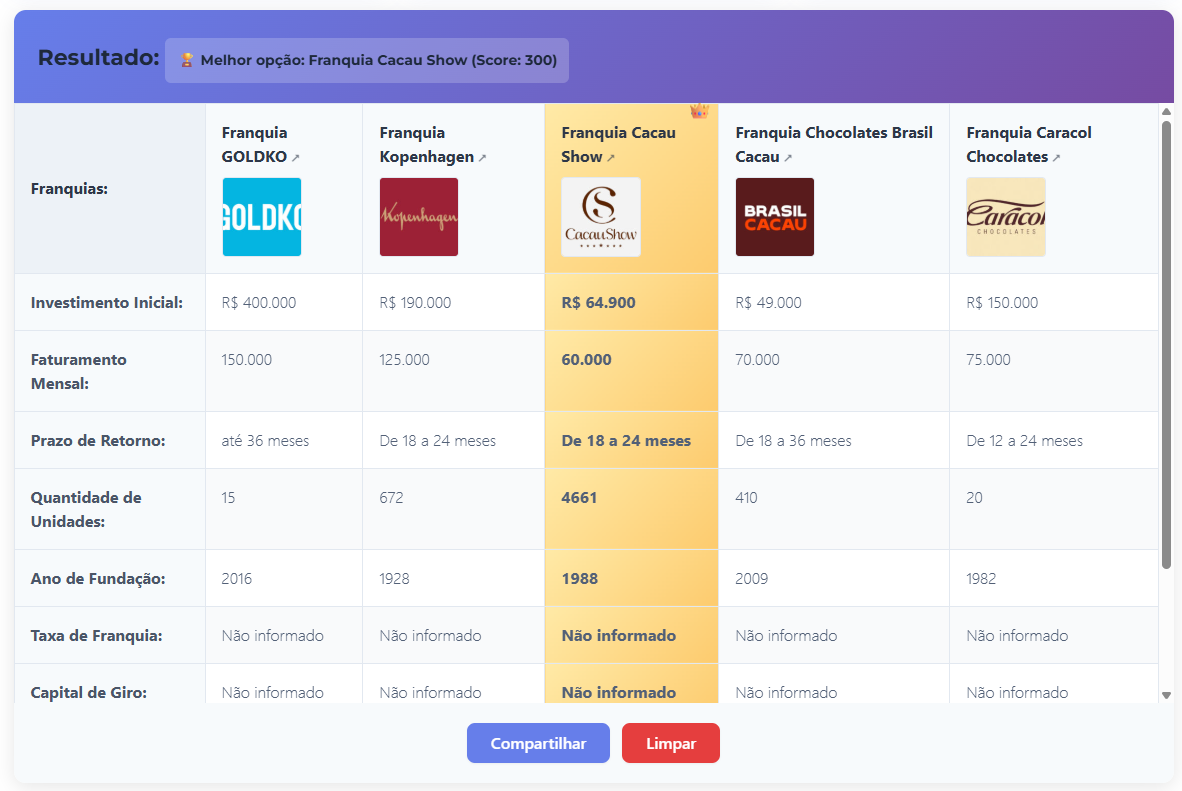Click the scrollbar down arrow

pos(1166,695)
